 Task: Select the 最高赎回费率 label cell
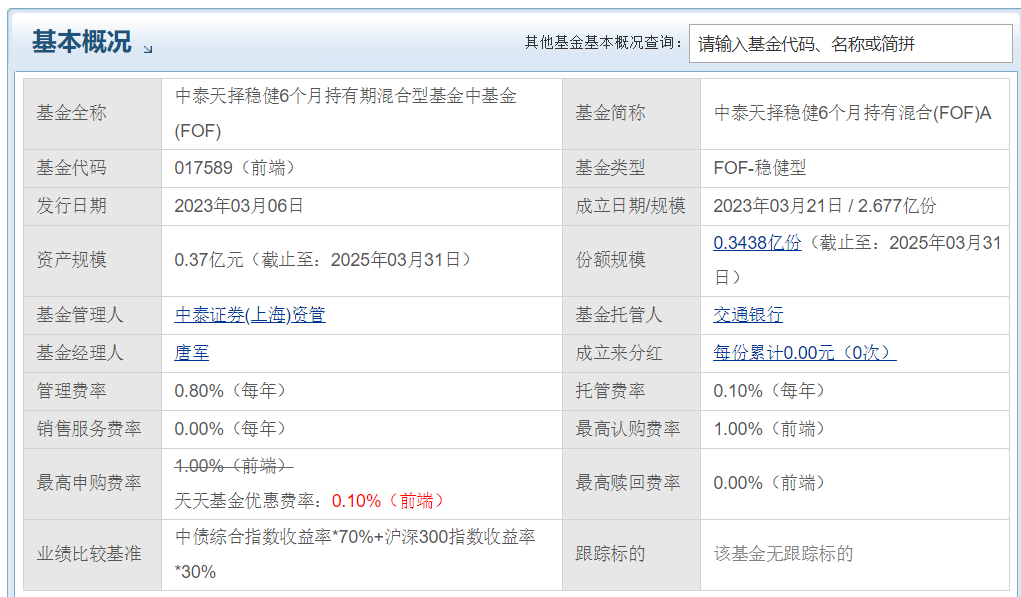point(632,484)
